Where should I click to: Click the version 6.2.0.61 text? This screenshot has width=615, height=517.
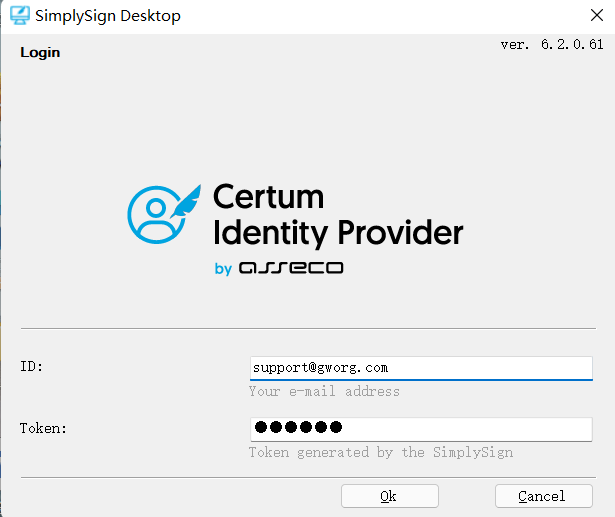pos(551,45)
